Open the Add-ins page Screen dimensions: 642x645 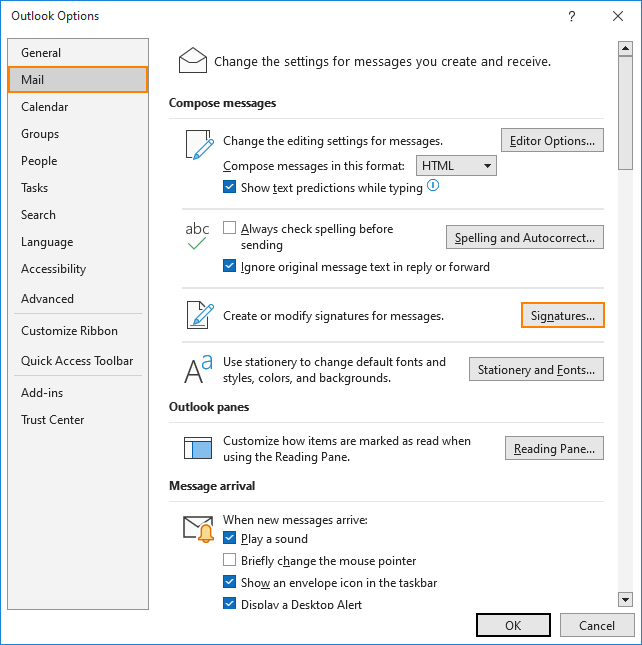(78, 393)
